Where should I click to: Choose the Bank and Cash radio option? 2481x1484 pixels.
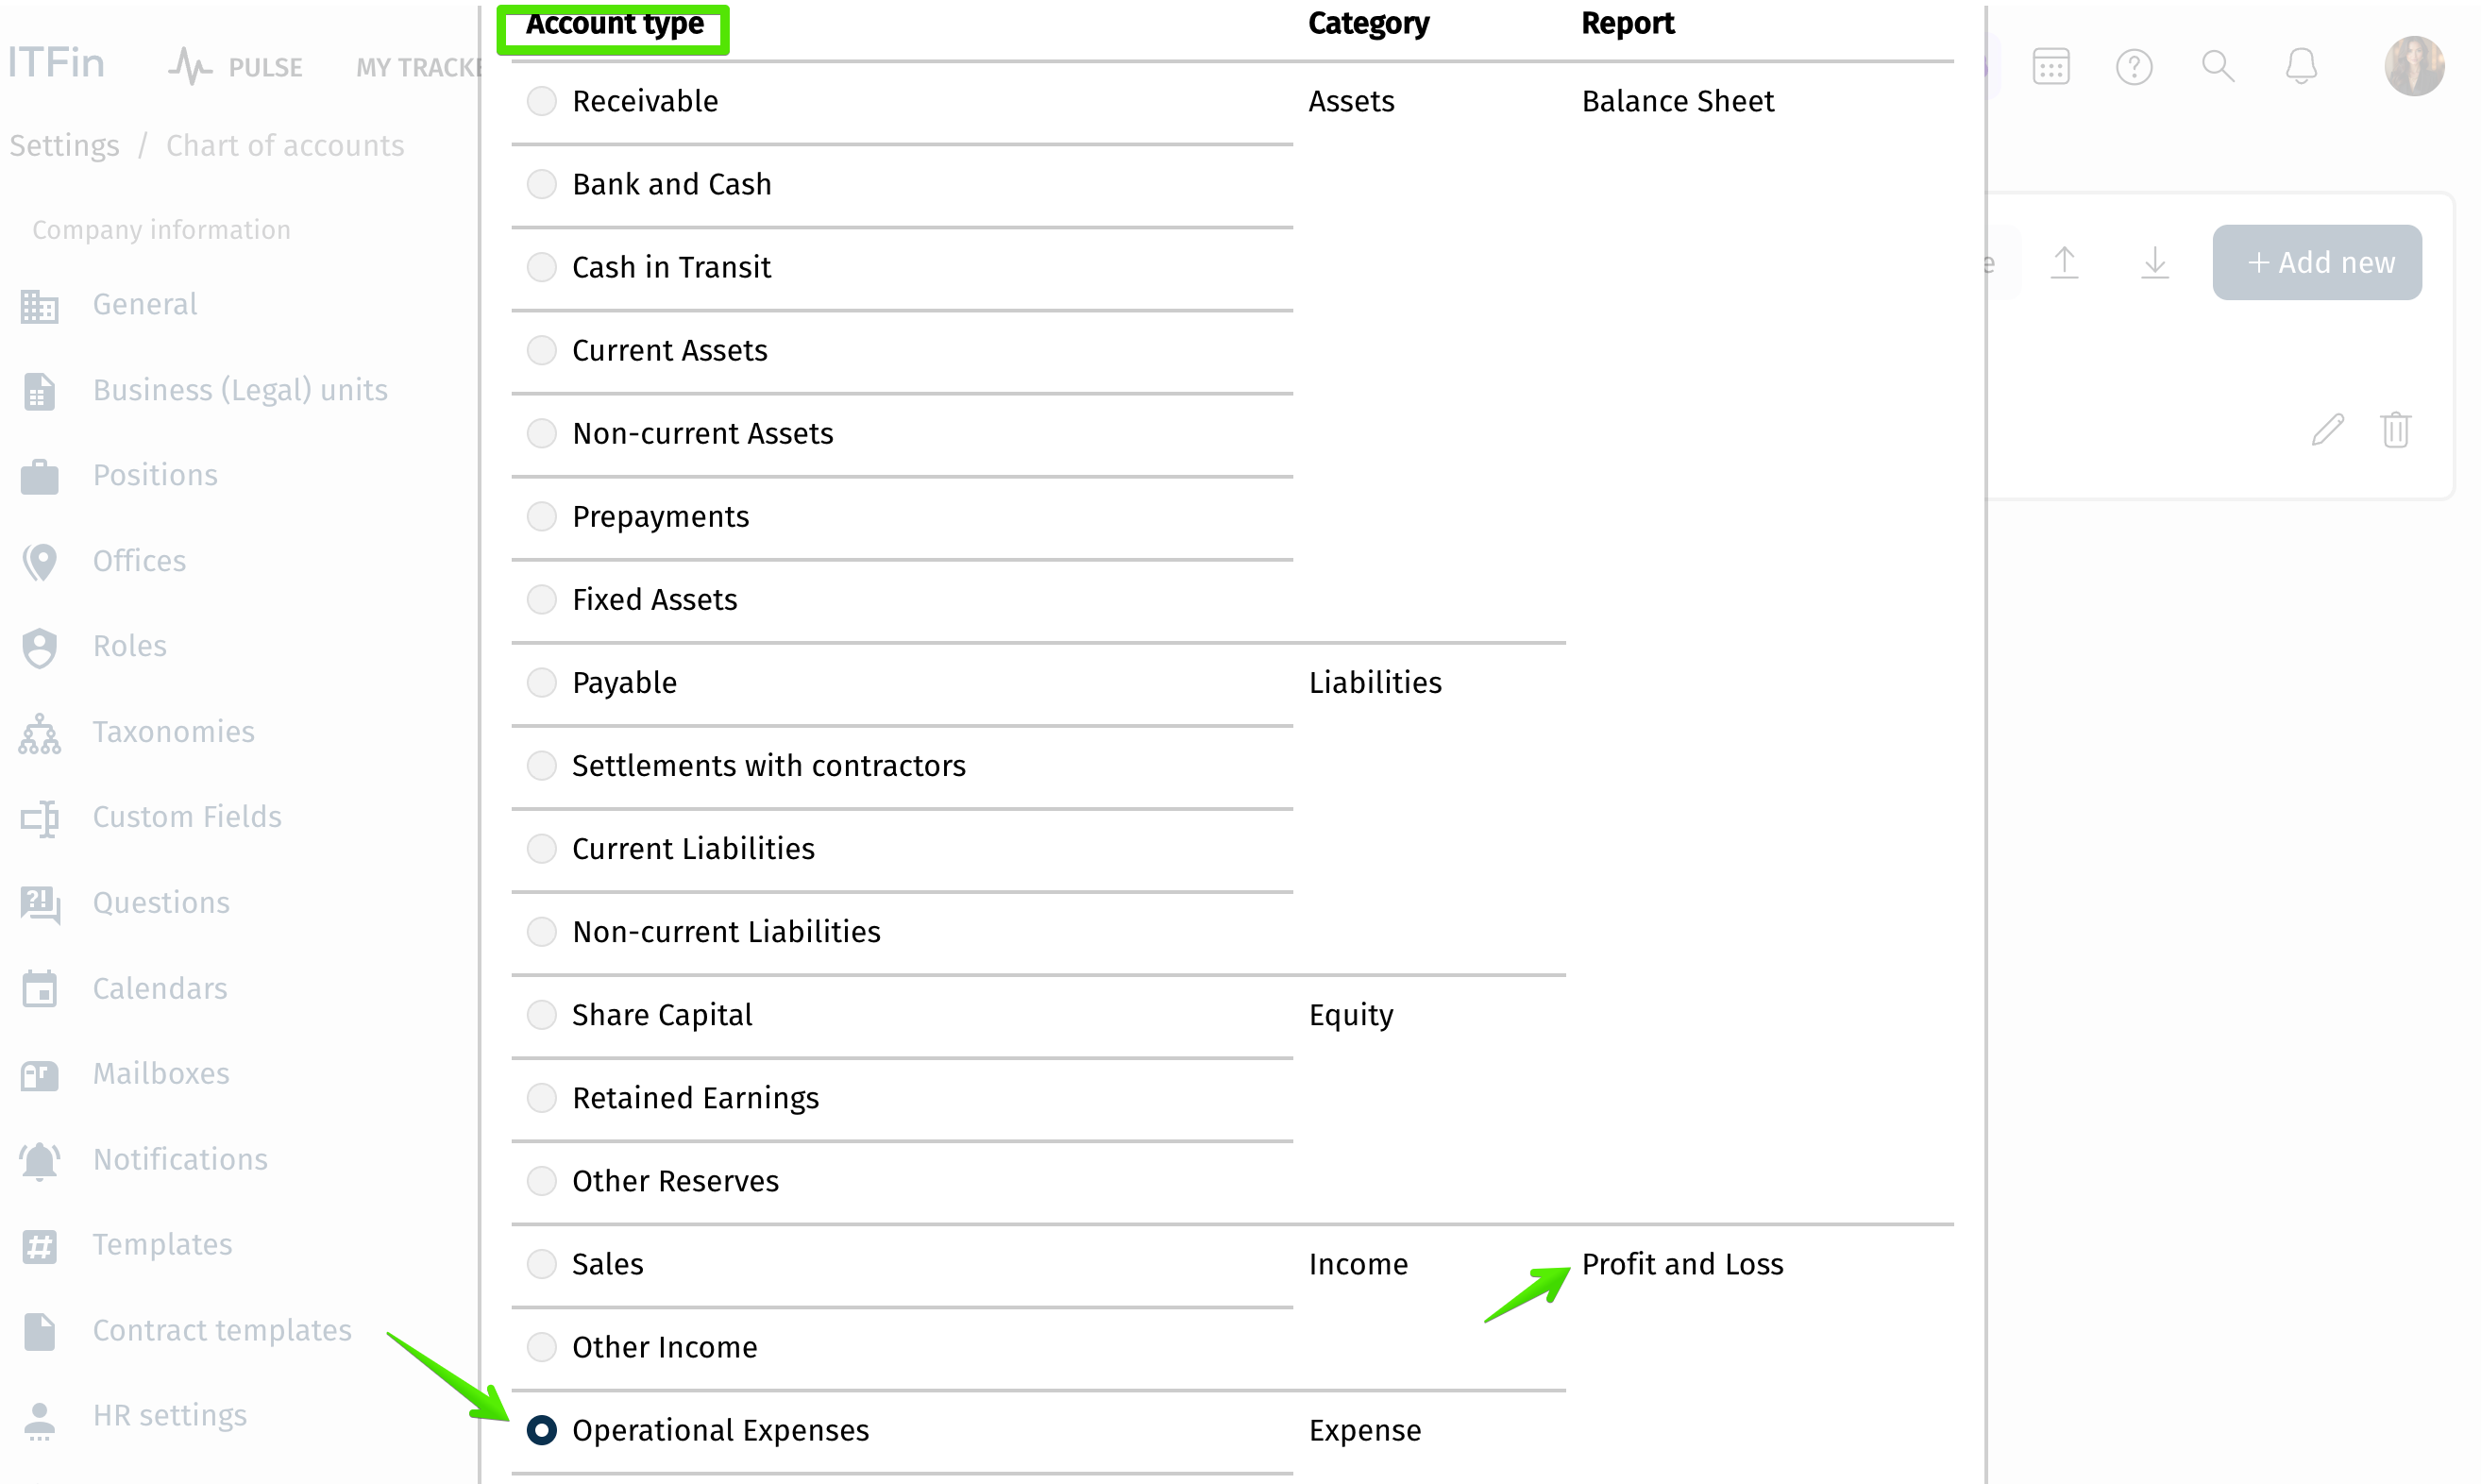click(x=541, y=184)
